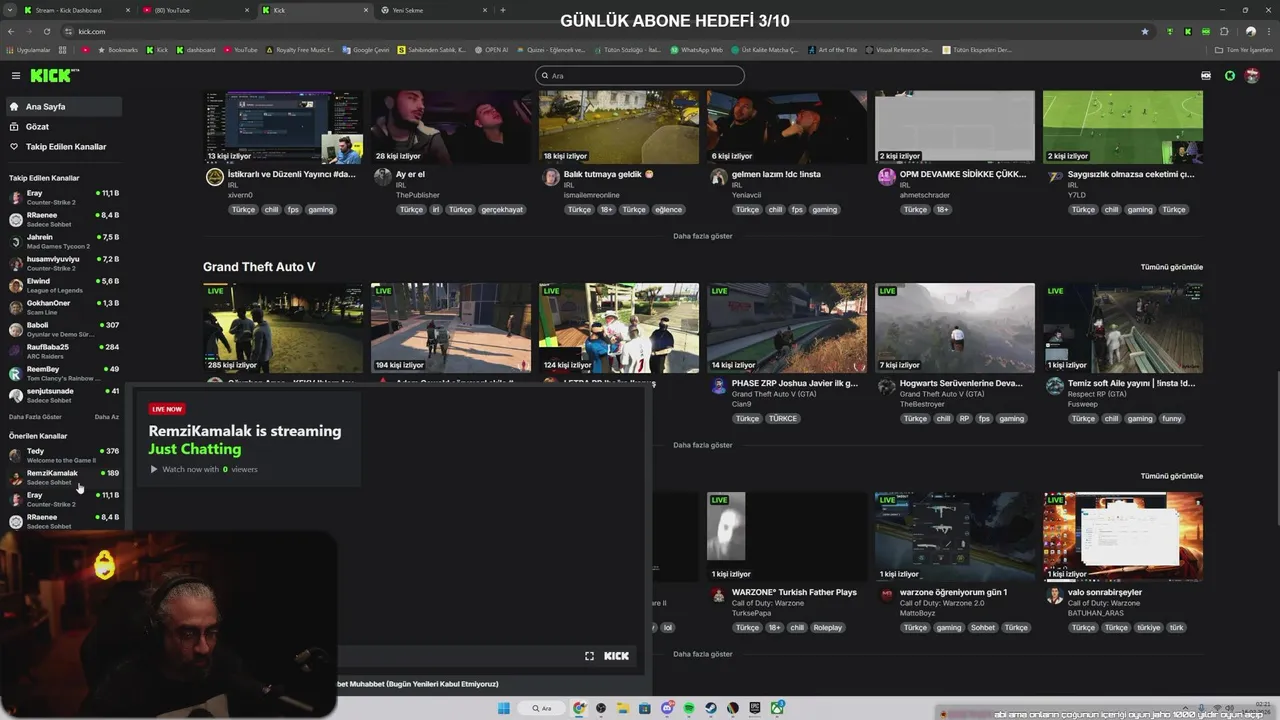Open the Windows Start button
1280x720 pixels.
pyautogui.click(x=504, y=708)
